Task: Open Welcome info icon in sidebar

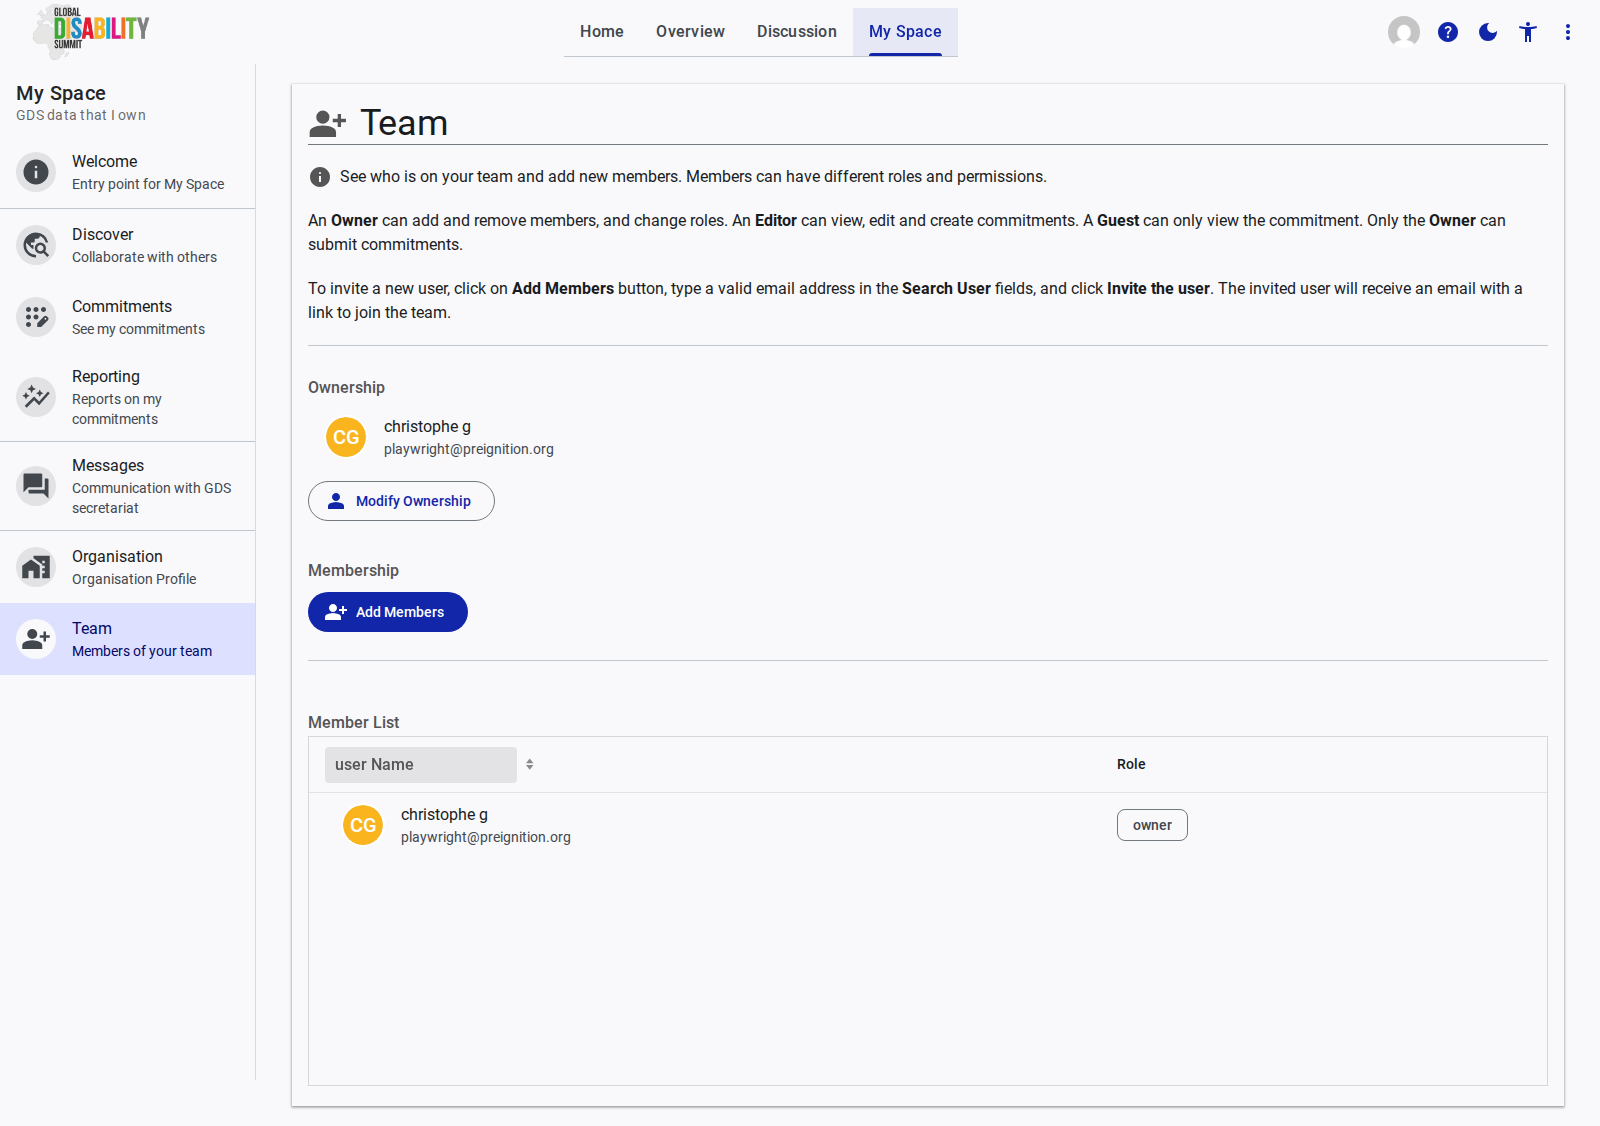Action: (x=36, y=172)
